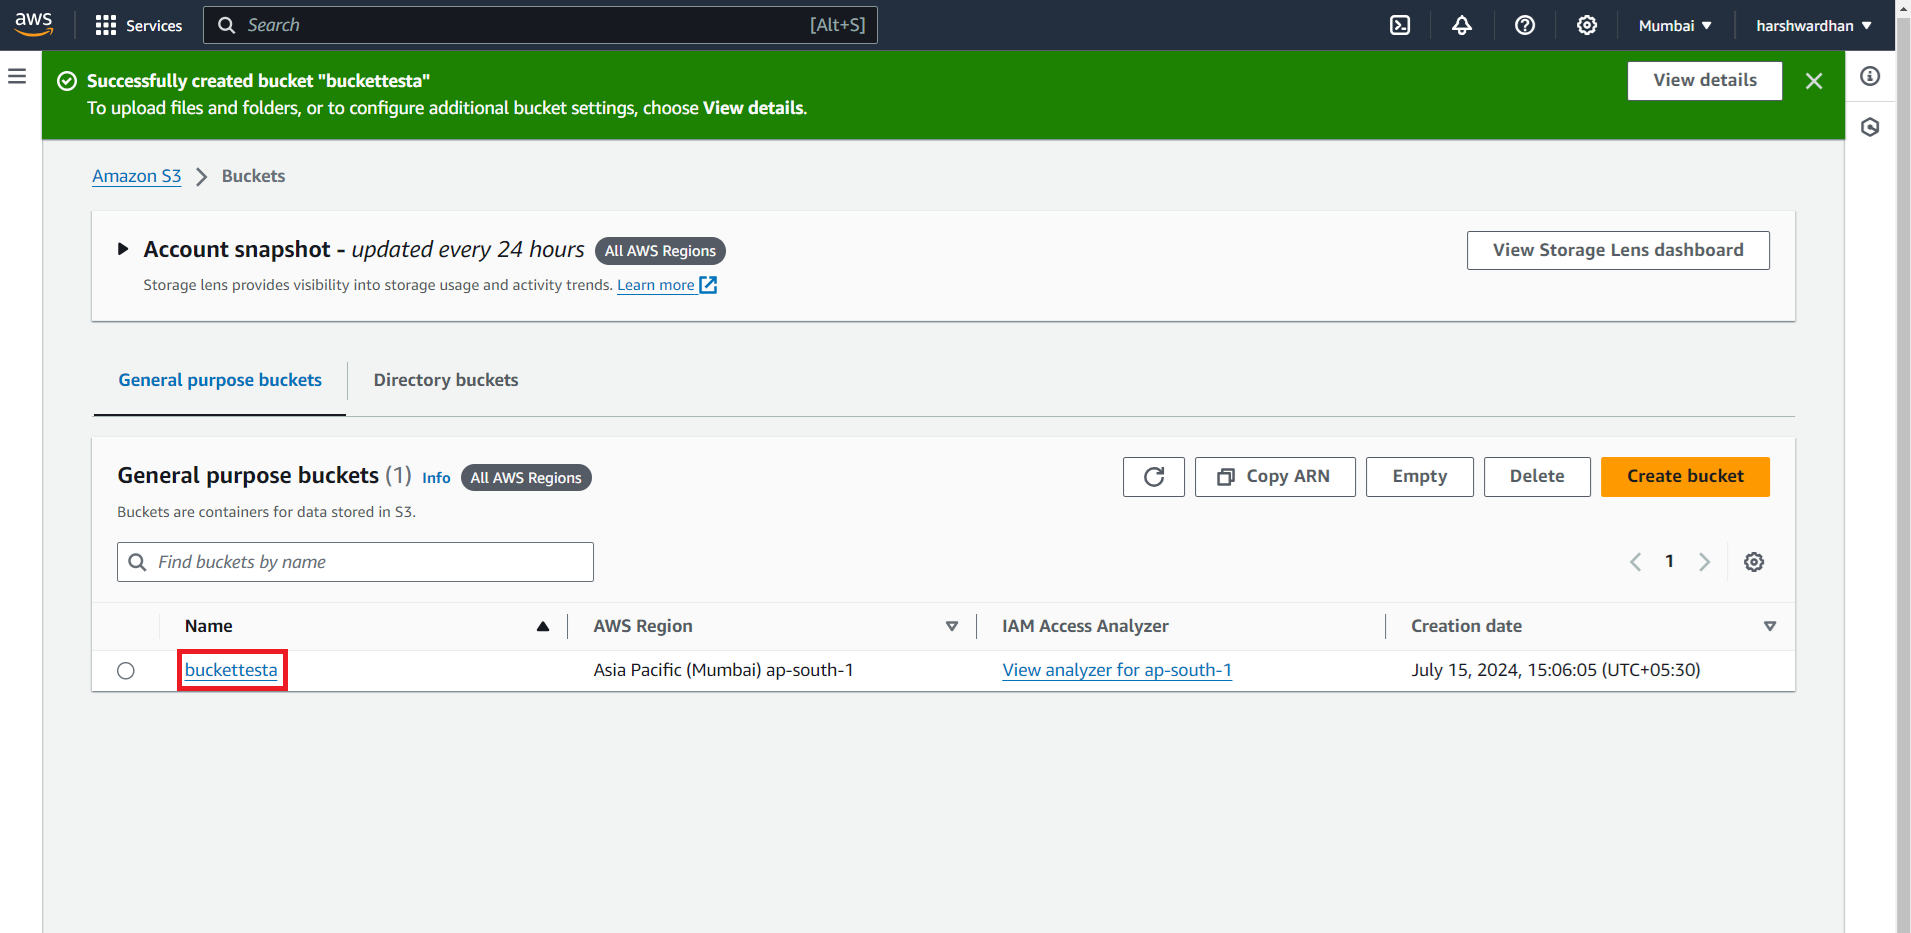1911x933 pixels.
Task: Click the Learn more link
Action: point(656,285)
